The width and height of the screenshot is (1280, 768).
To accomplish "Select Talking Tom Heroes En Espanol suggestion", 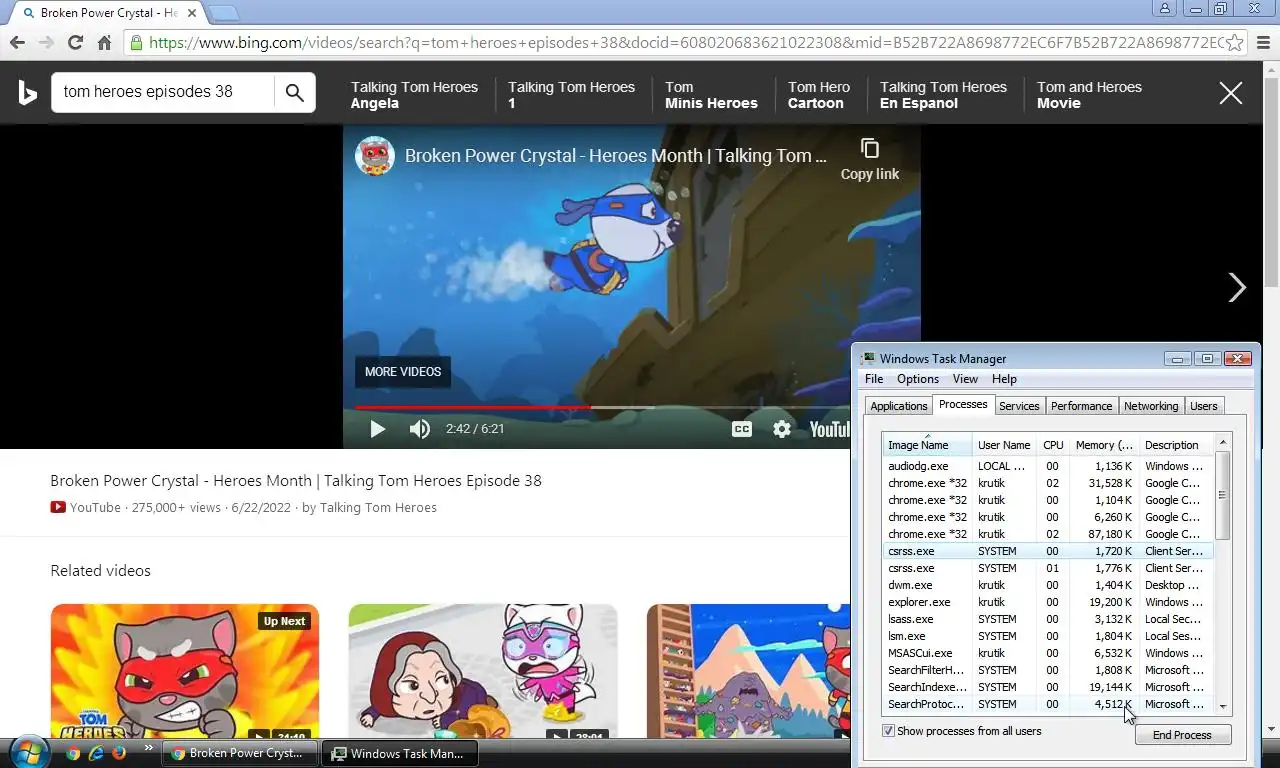I will tap(943, 95).
